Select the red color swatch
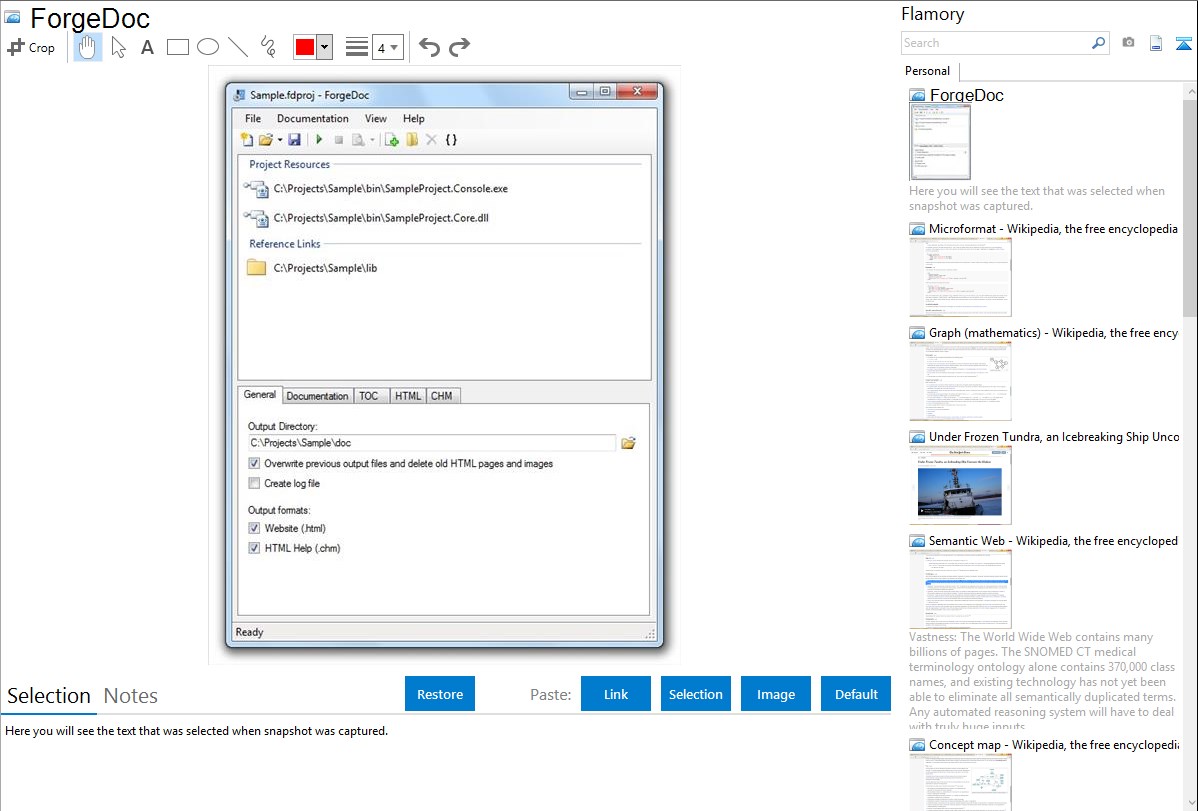Viewport: 1198px width, 811px height. 305,47
